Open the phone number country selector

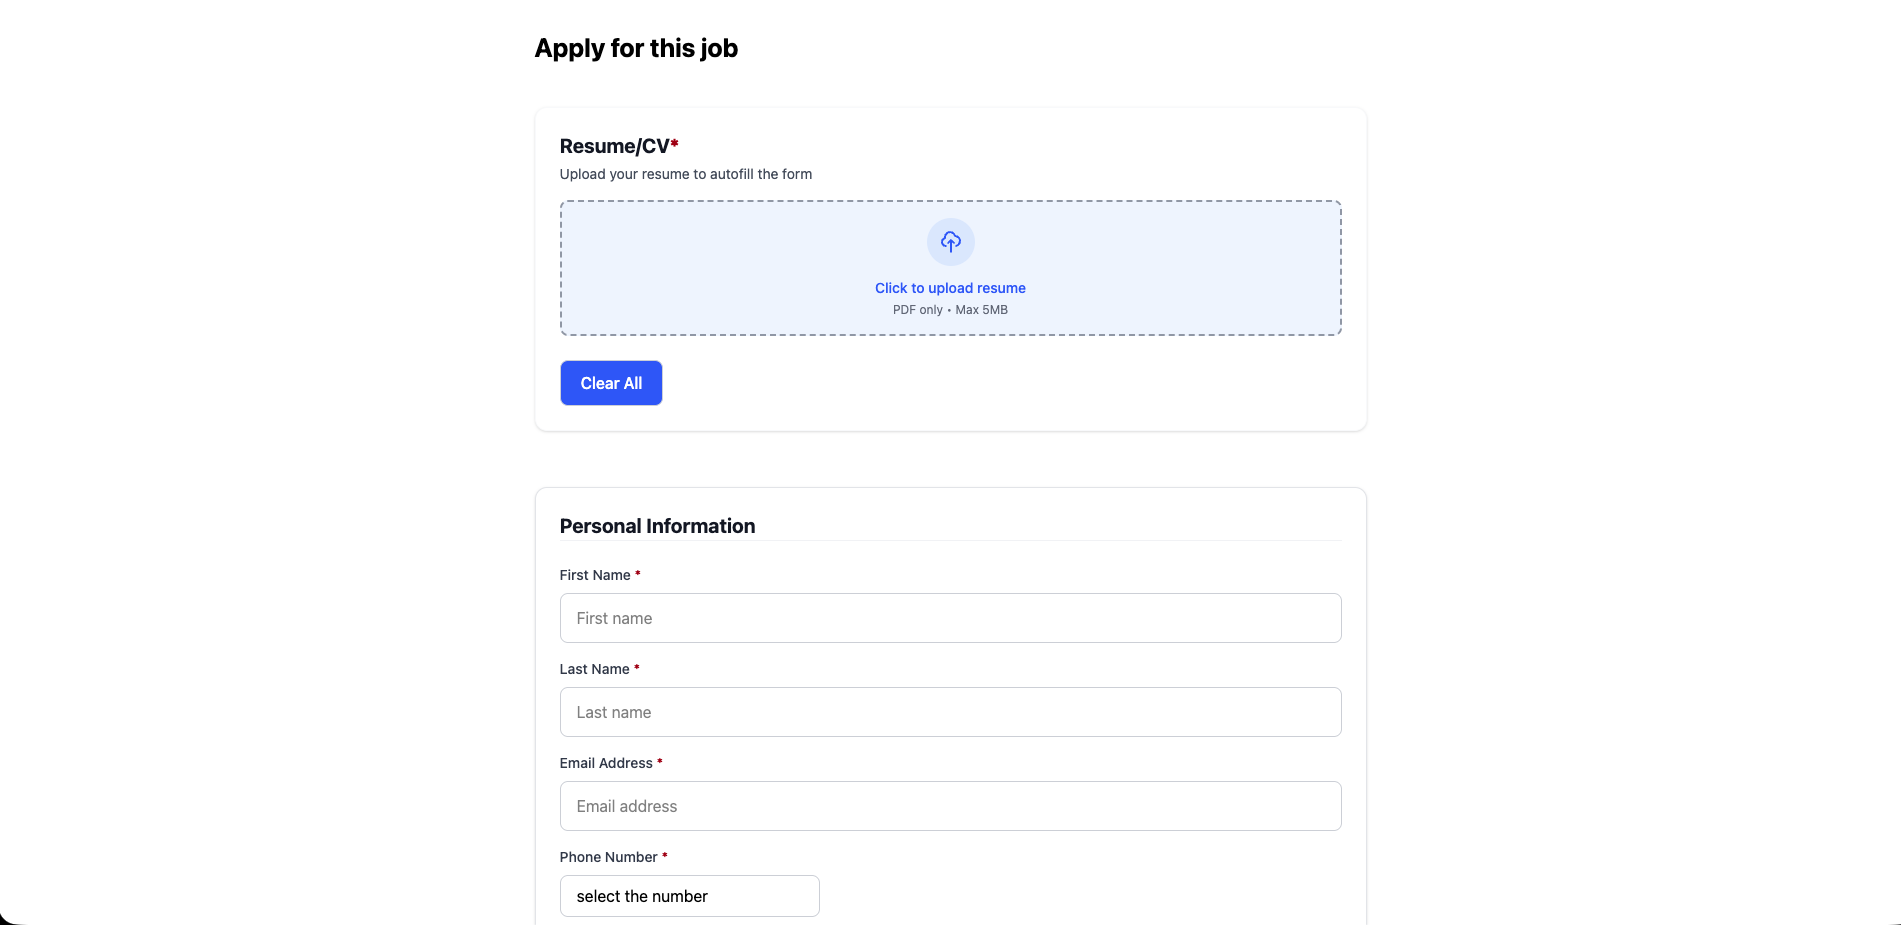click(689, 896)
